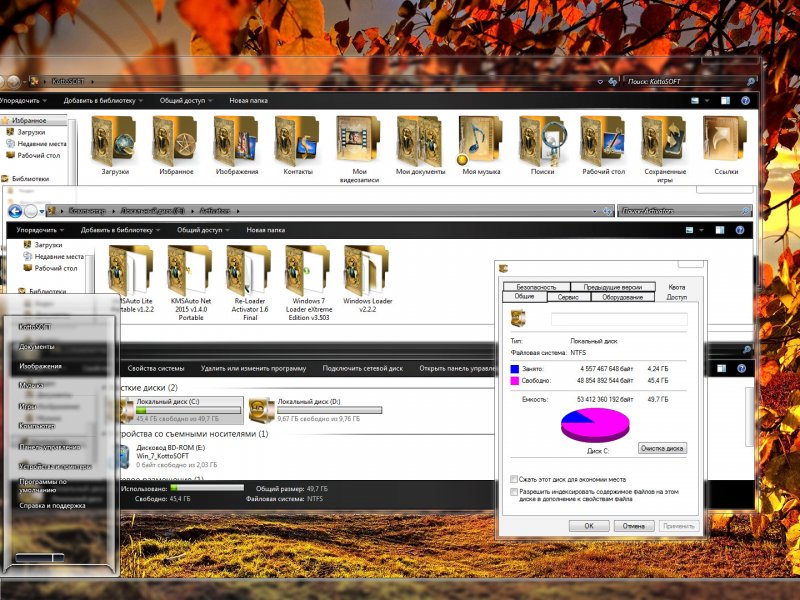Image resolution: width=800 pixels, height=600 pixels.
Task: Enable 'Сжать этот диск для экономии места' checkbox
Action: point(514,479)
